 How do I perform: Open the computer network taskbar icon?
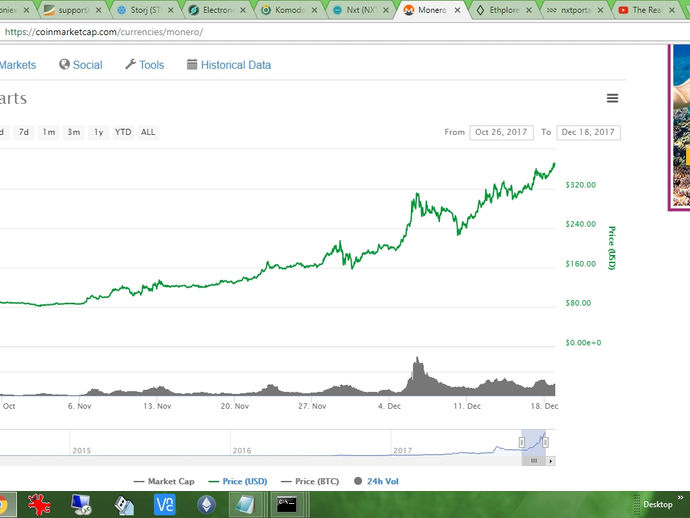pos(81,504)
